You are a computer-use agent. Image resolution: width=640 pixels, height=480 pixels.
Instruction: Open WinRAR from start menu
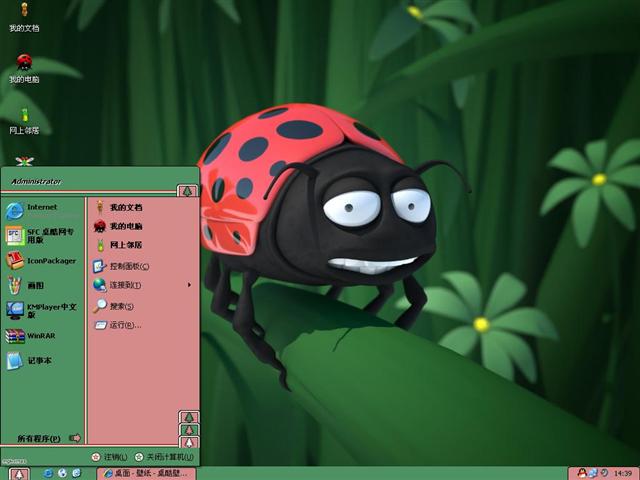click(x=43, y=336)
